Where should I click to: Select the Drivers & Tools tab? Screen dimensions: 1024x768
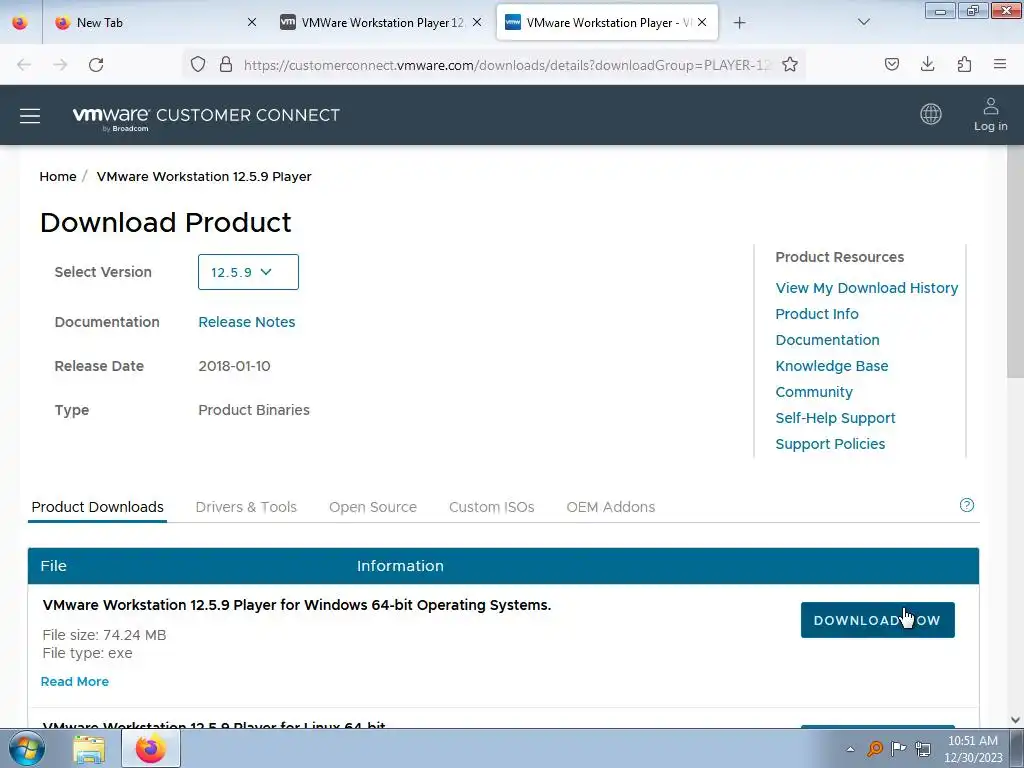click(246, 507)
